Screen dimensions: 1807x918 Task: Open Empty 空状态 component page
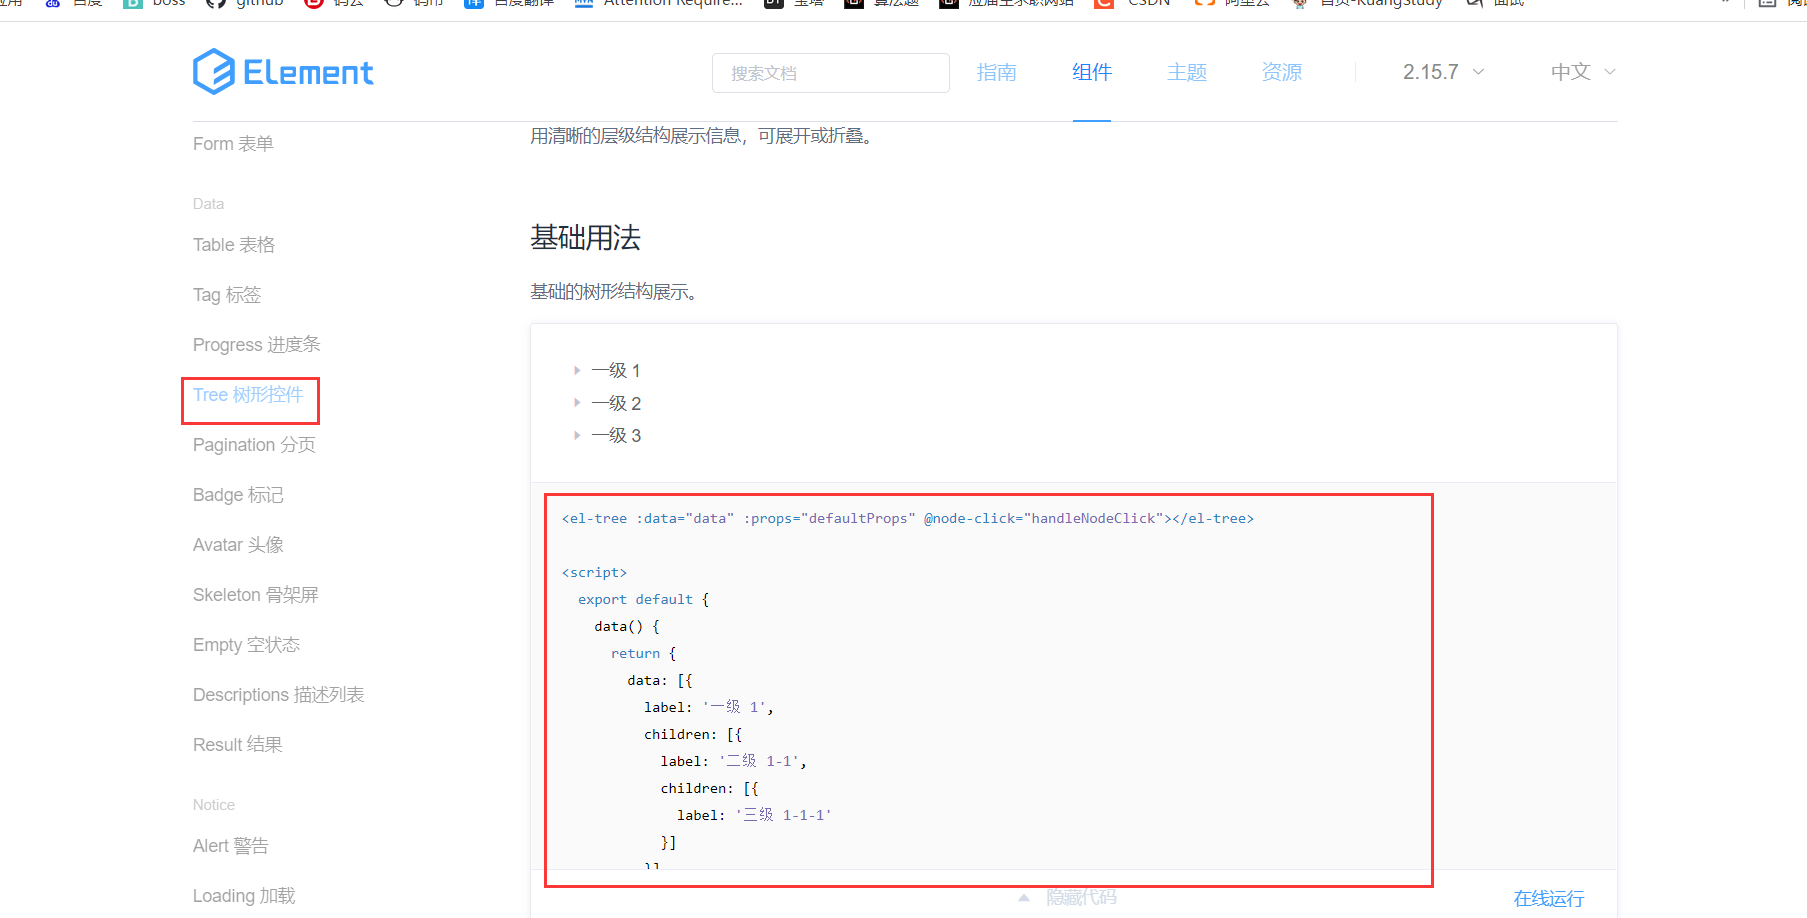(246, 645)
